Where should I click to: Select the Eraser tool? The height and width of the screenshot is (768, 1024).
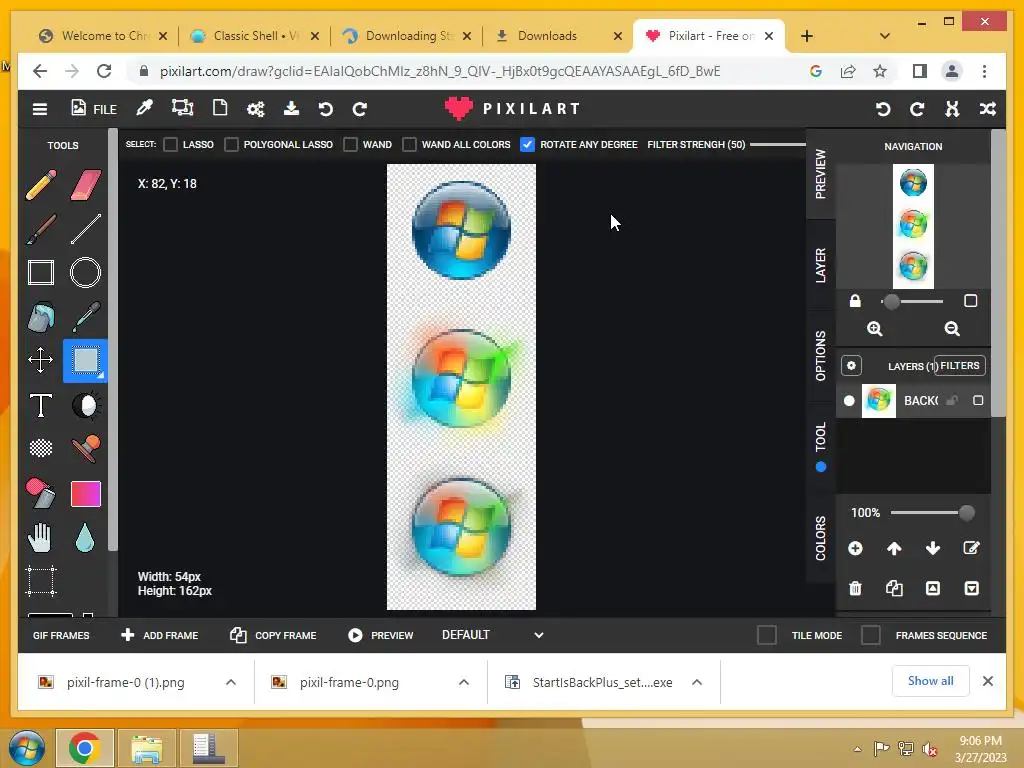pyautogui.click(x=86, y=185)
